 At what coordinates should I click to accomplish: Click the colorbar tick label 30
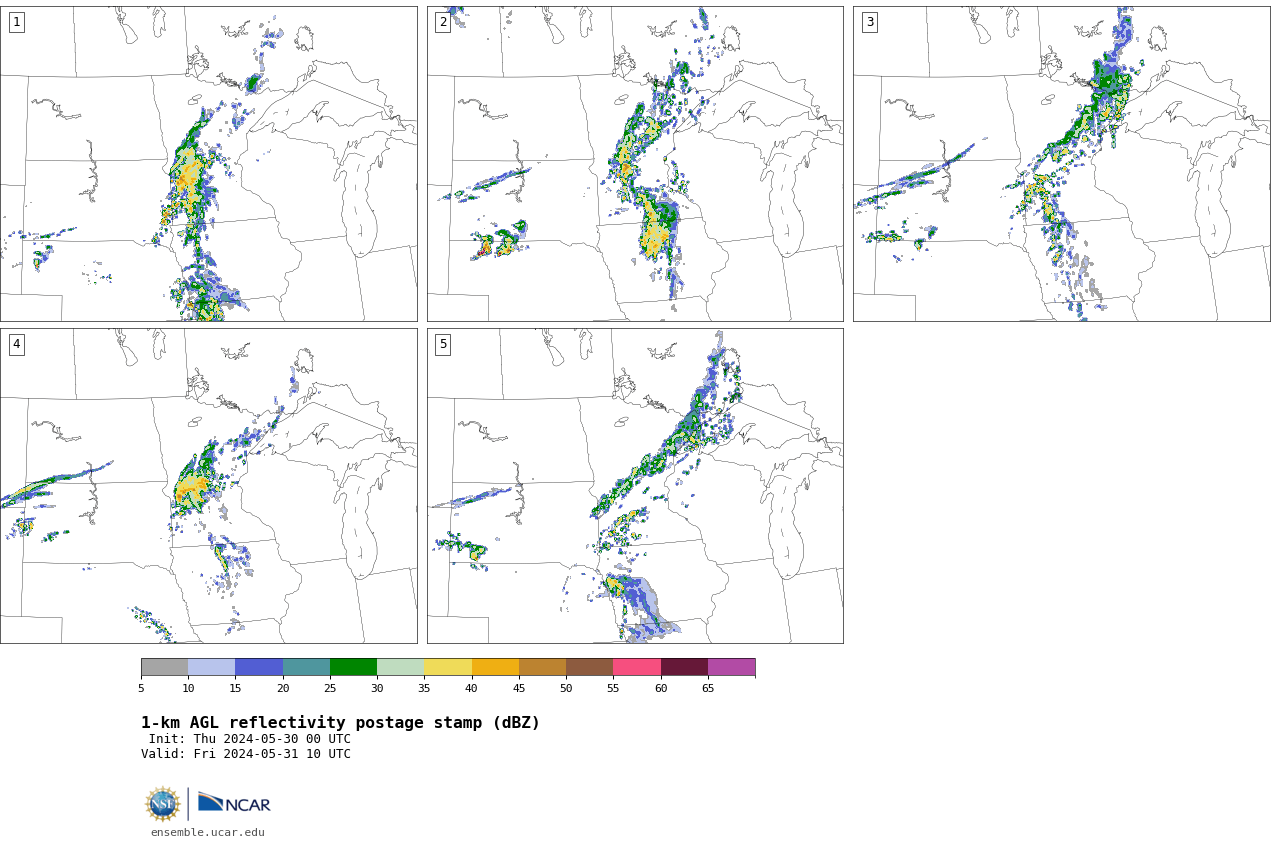[377, 688]
